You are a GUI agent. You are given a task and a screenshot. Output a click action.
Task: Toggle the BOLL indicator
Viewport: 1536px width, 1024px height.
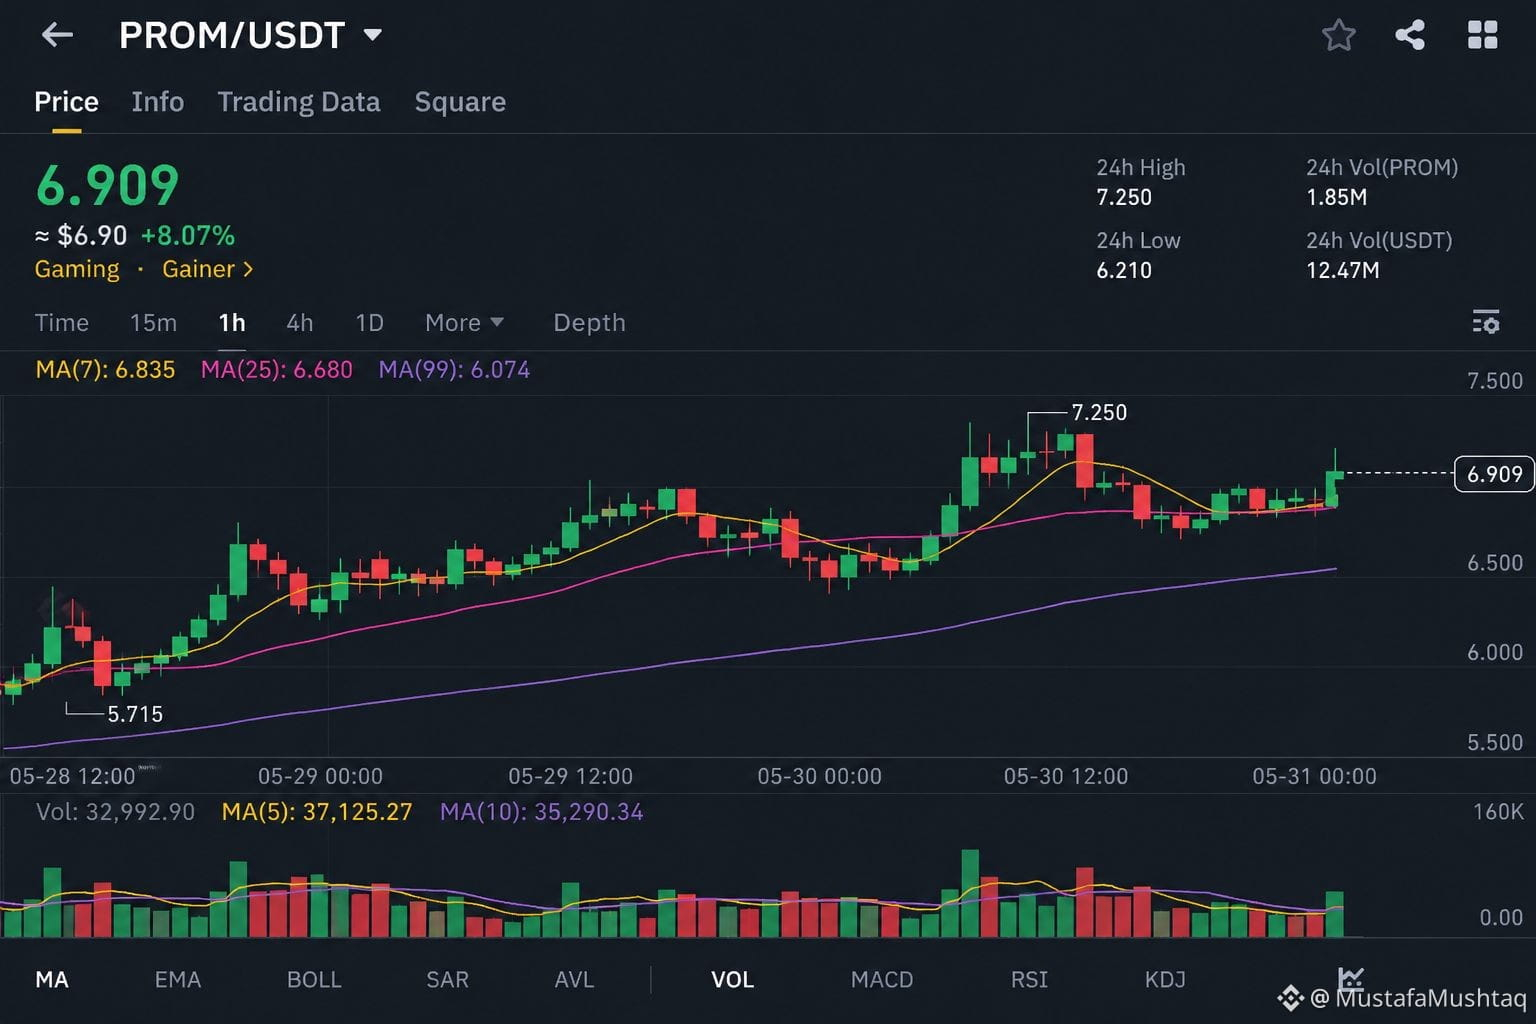(314, 979)
